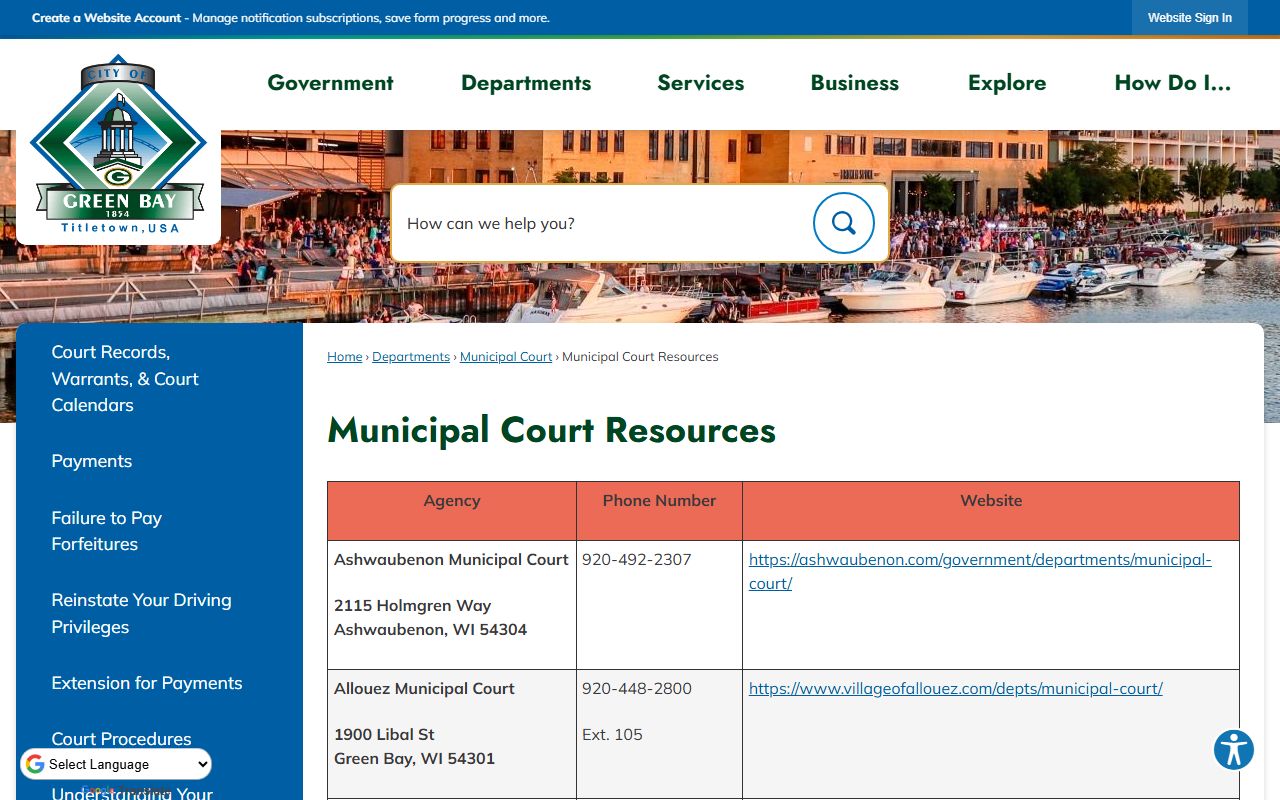Image resolution: width=1280 pixels, height=800 pixels.
Task: Select phone number 920-492-2307
Action: tap(637, 559)
